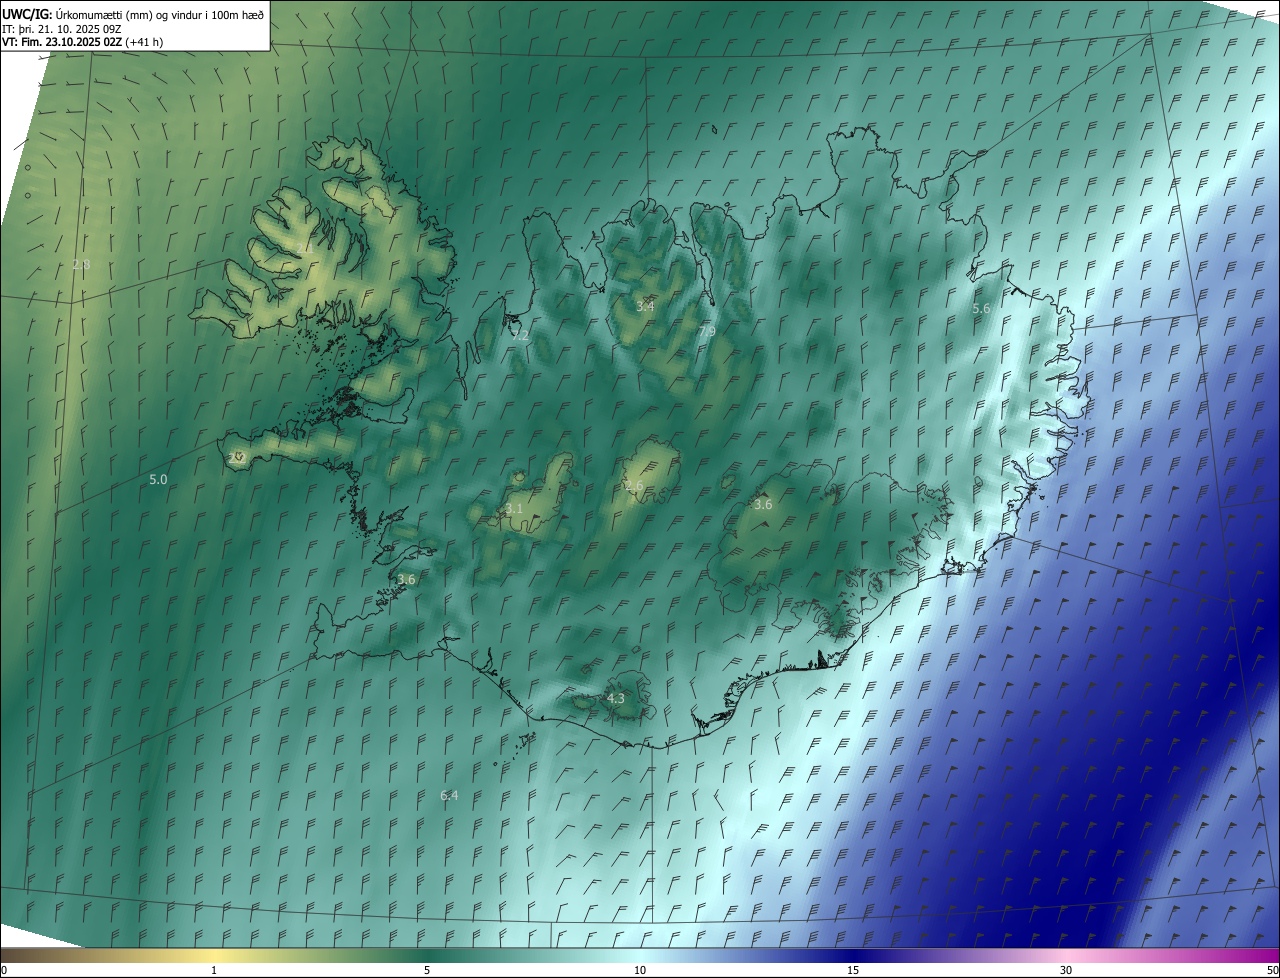Click the valid time 'VT: Fim. 23.10.2025 02Z (+41 h)'
Image resolution: width=1280 pixels, height=978 pixels.
(x=82, y=42)
